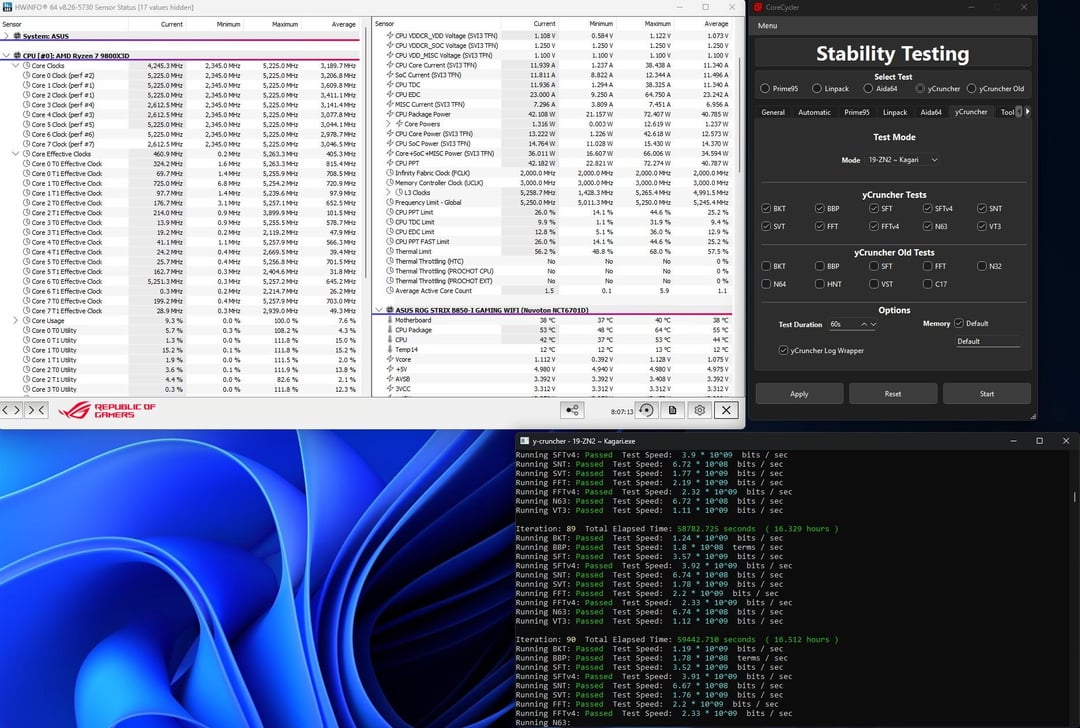
Task: Switch to the Prime95 settings tab
Action: 857,112
